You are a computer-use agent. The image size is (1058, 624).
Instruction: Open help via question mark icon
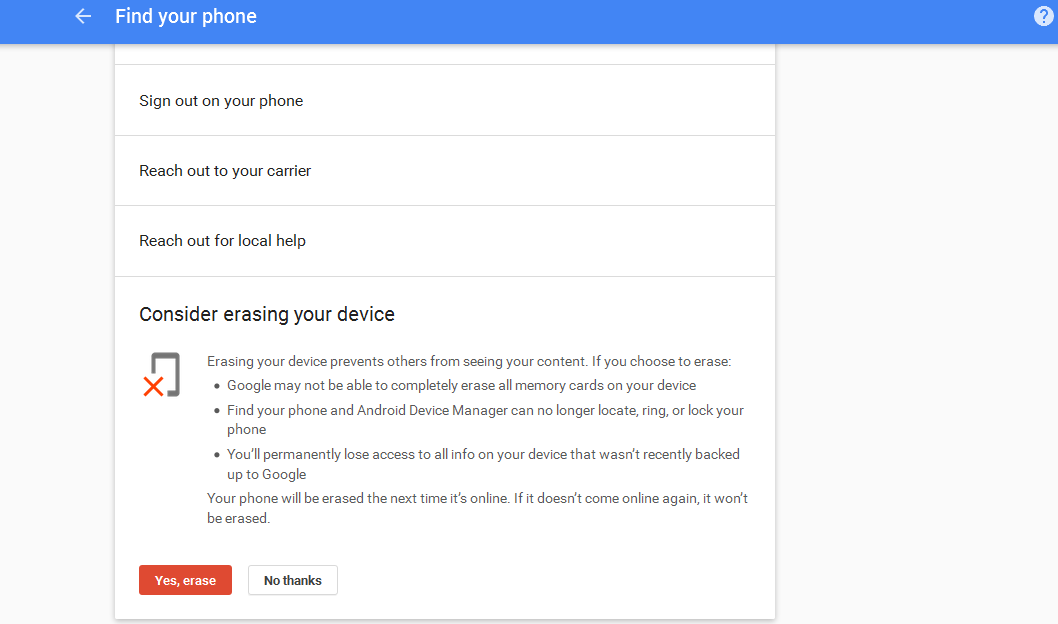click(x=1044, y=17)
